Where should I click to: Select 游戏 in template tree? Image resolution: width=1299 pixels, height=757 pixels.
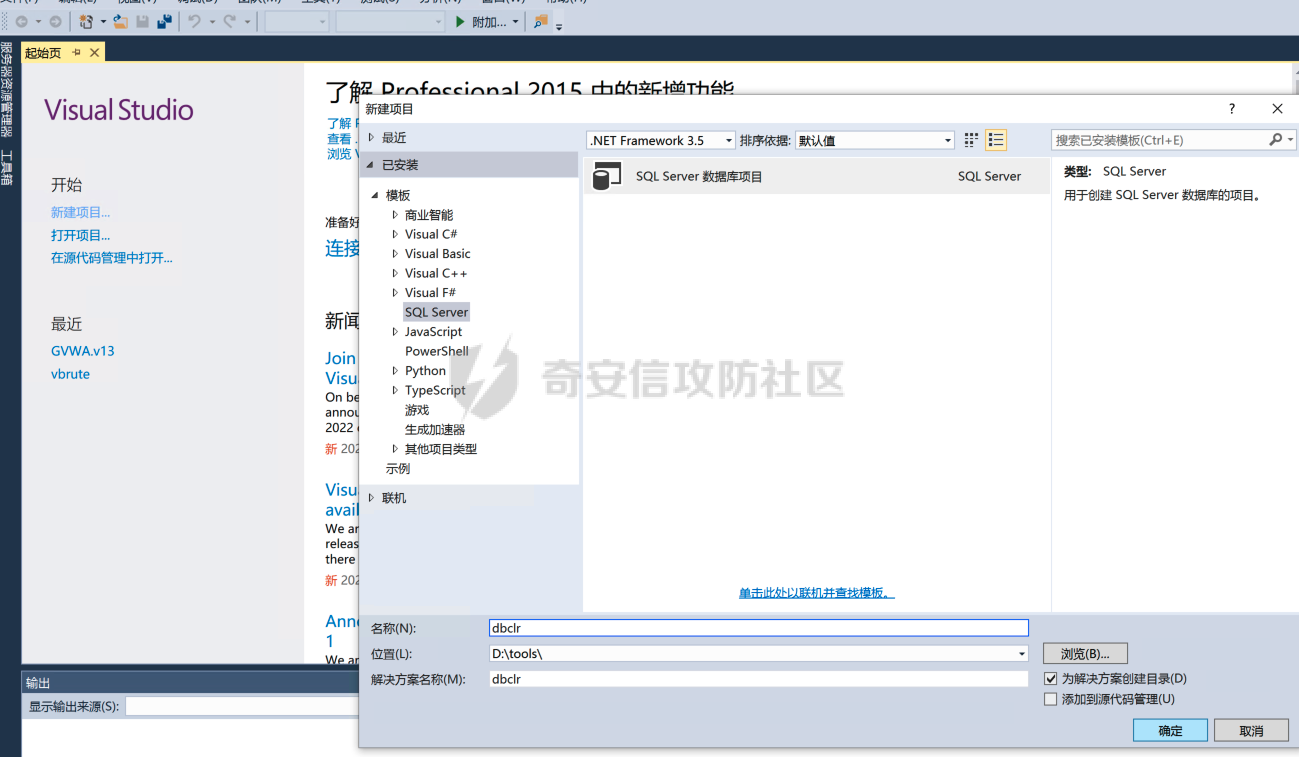pos(417,410)
